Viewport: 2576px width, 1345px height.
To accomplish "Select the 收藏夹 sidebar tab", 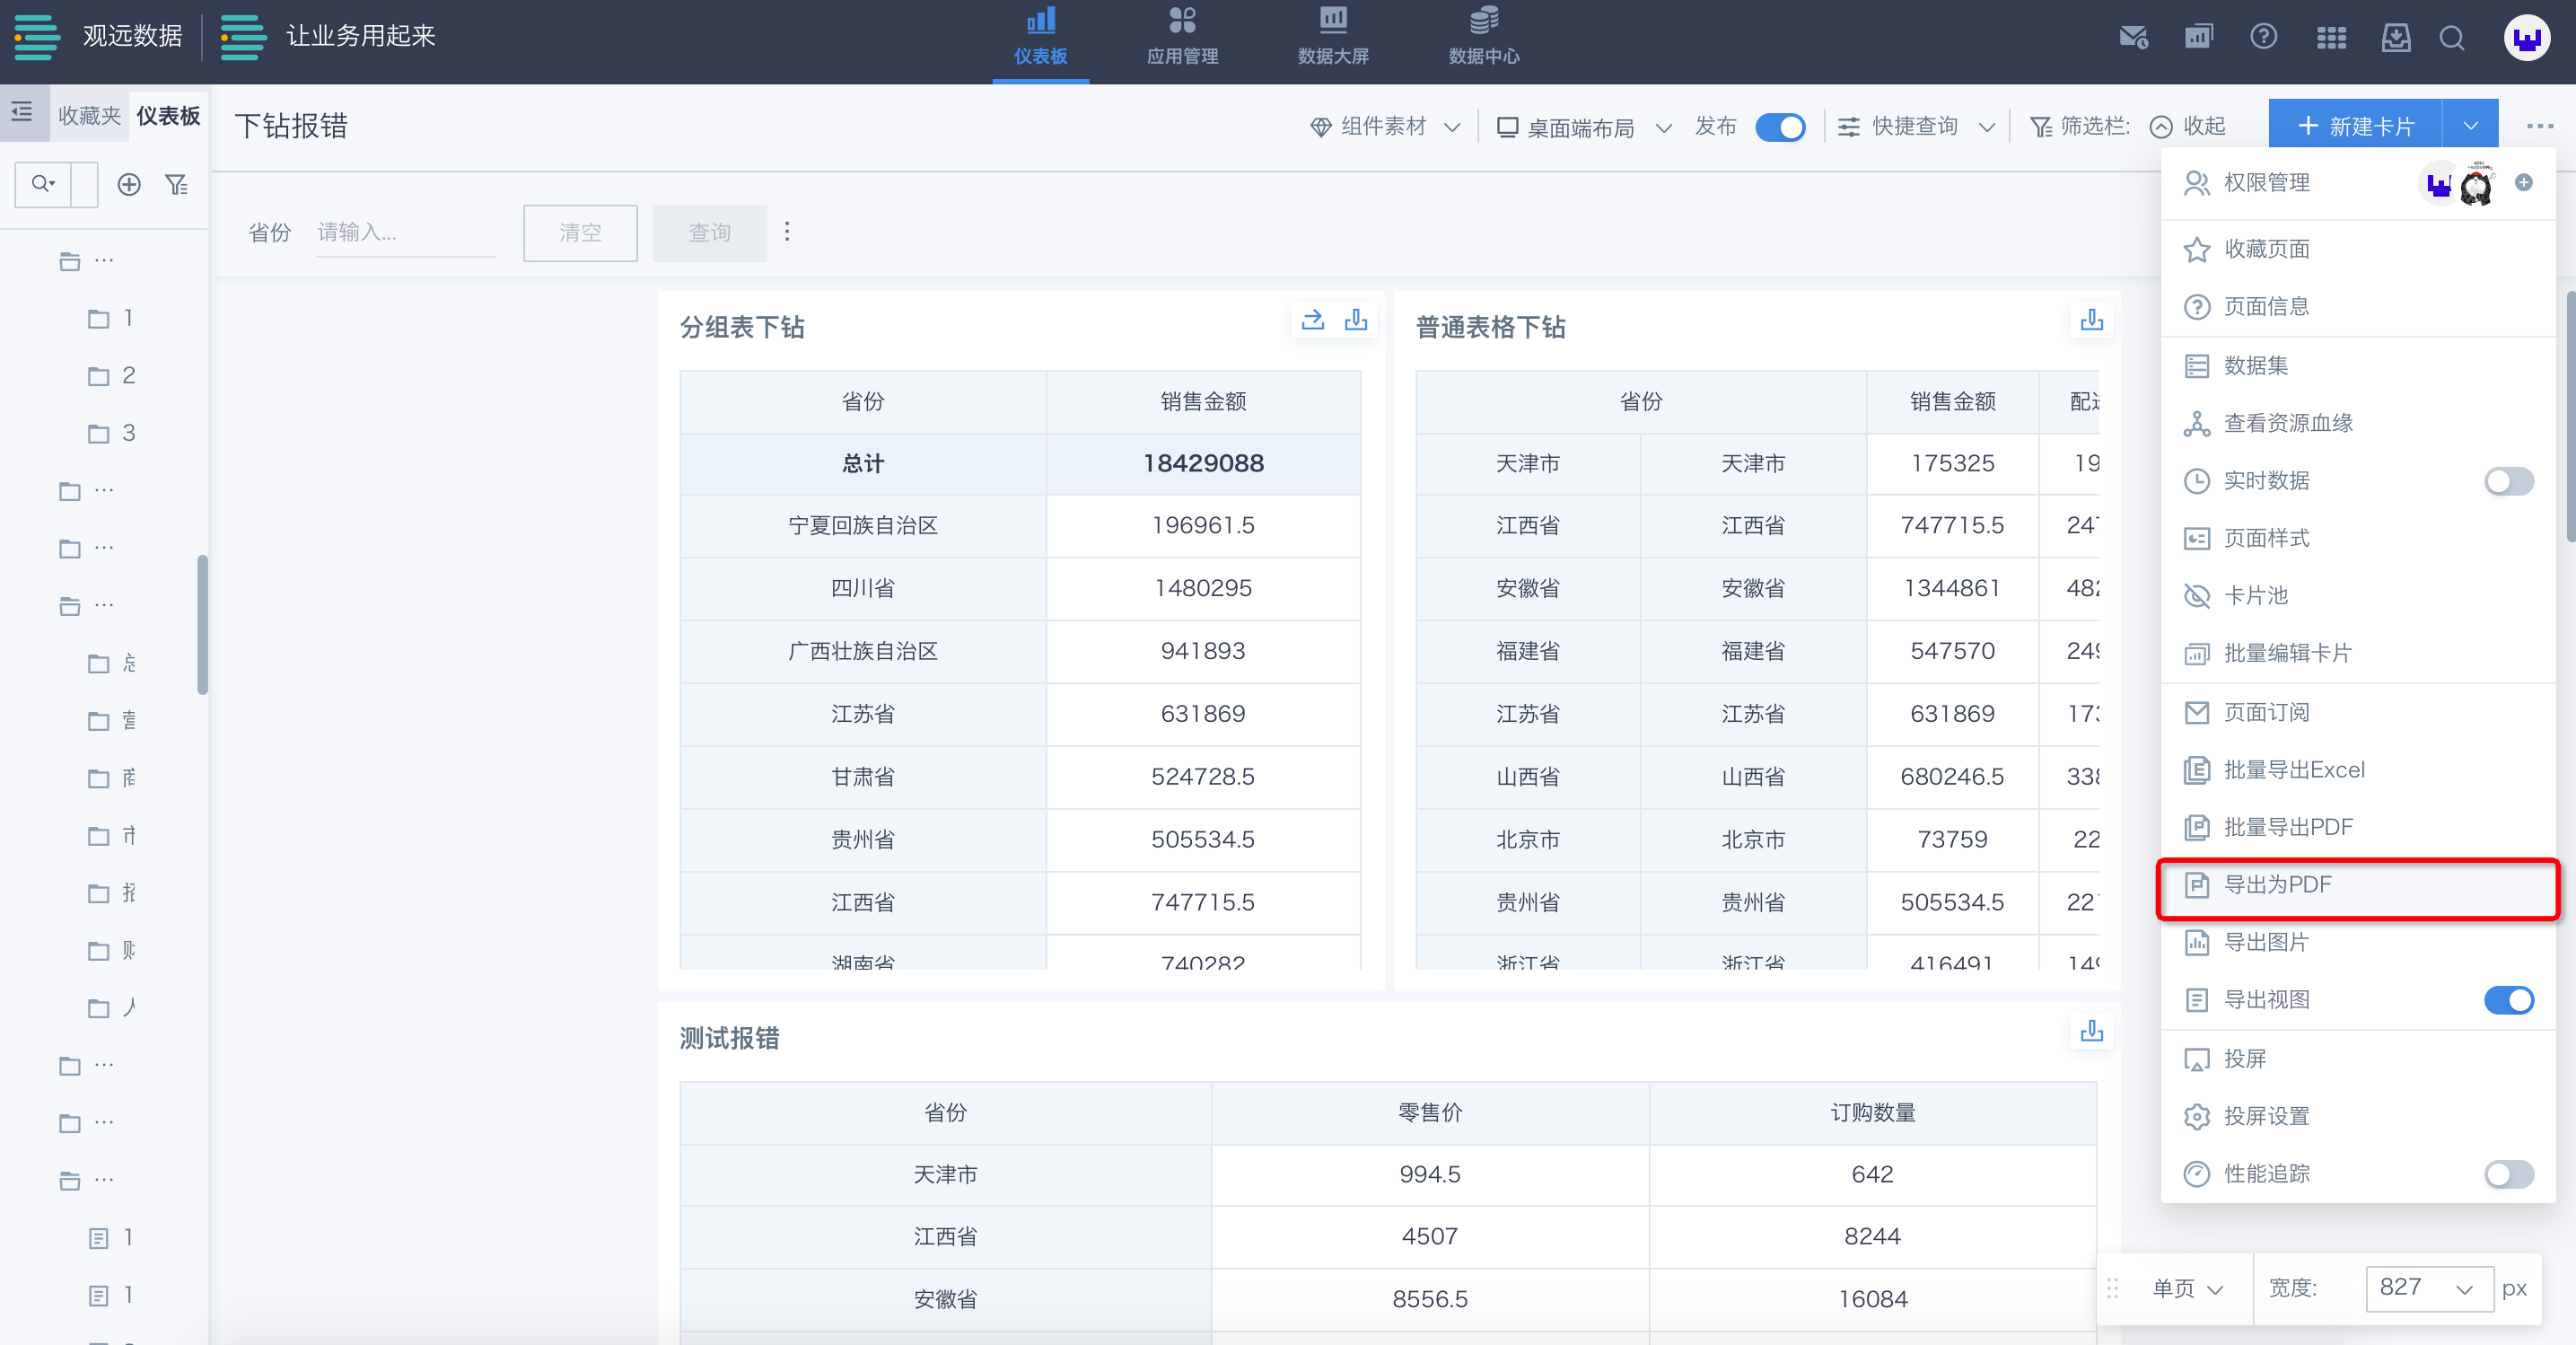I will point(90,115).
